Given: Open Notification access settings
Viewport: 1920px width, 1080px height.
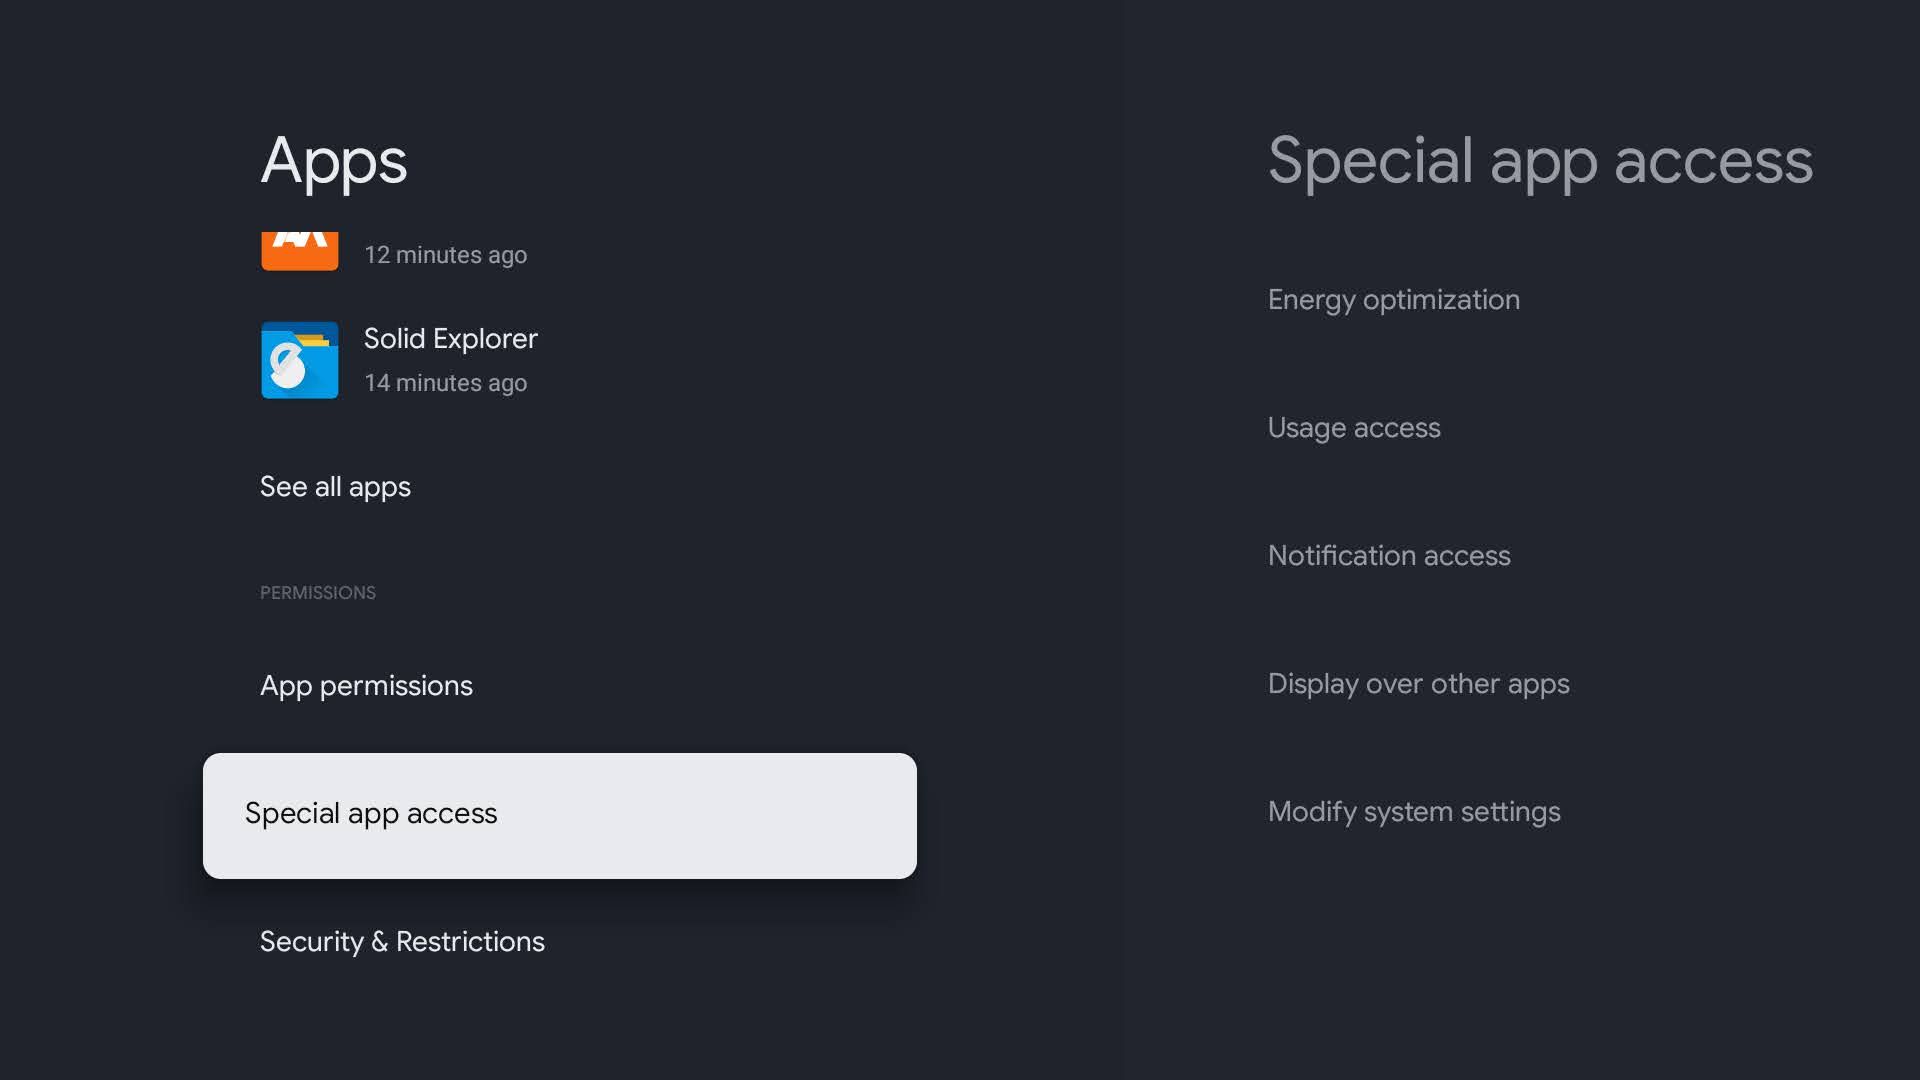Looking at the screenshot, I should pyautogui.click(x=1389, y=556).
